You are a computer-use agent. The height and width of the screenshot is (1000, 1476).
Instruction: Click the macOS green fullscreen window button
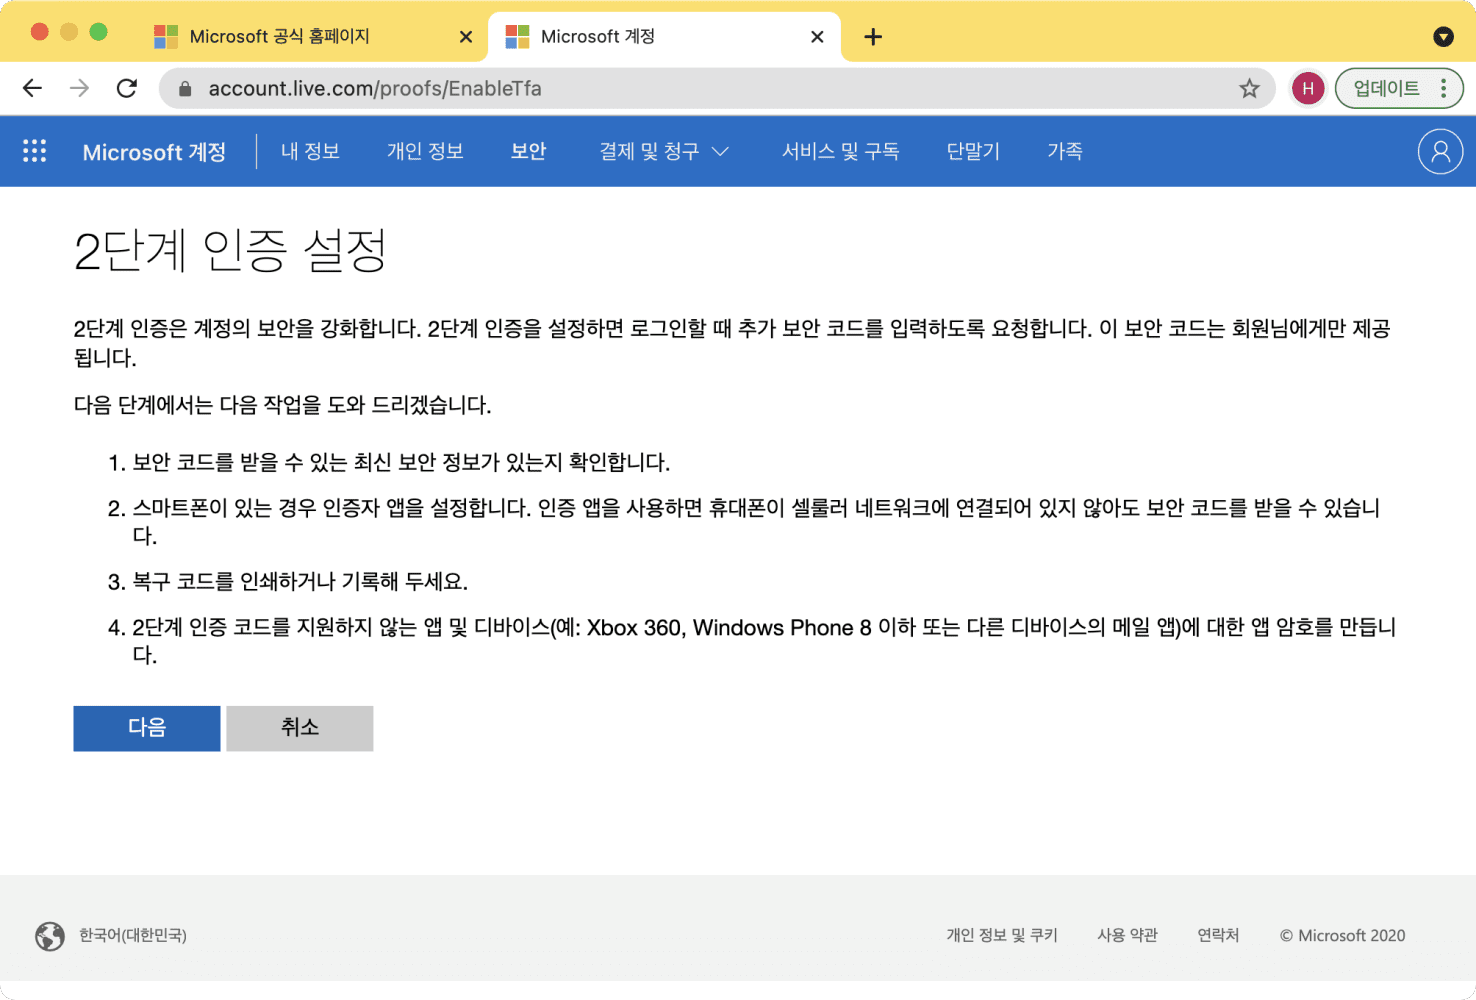tap(98, 32)
